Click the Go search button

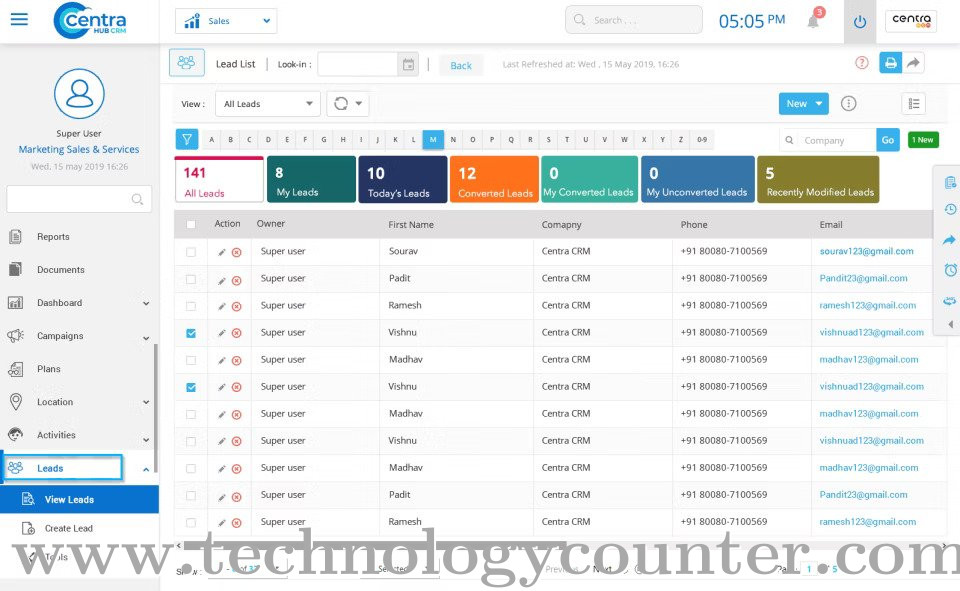click(x=888, y=140)
